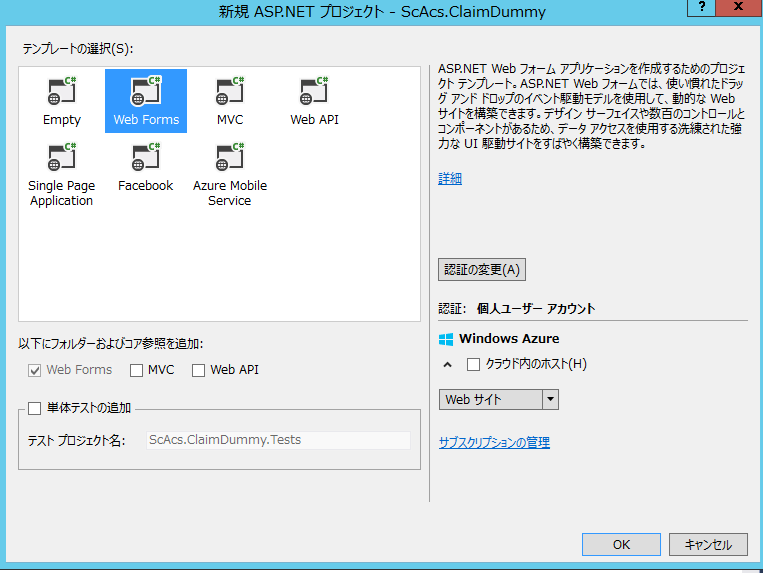Choose the Facebook template icon

pyautogui.click(x=146, y=159)
